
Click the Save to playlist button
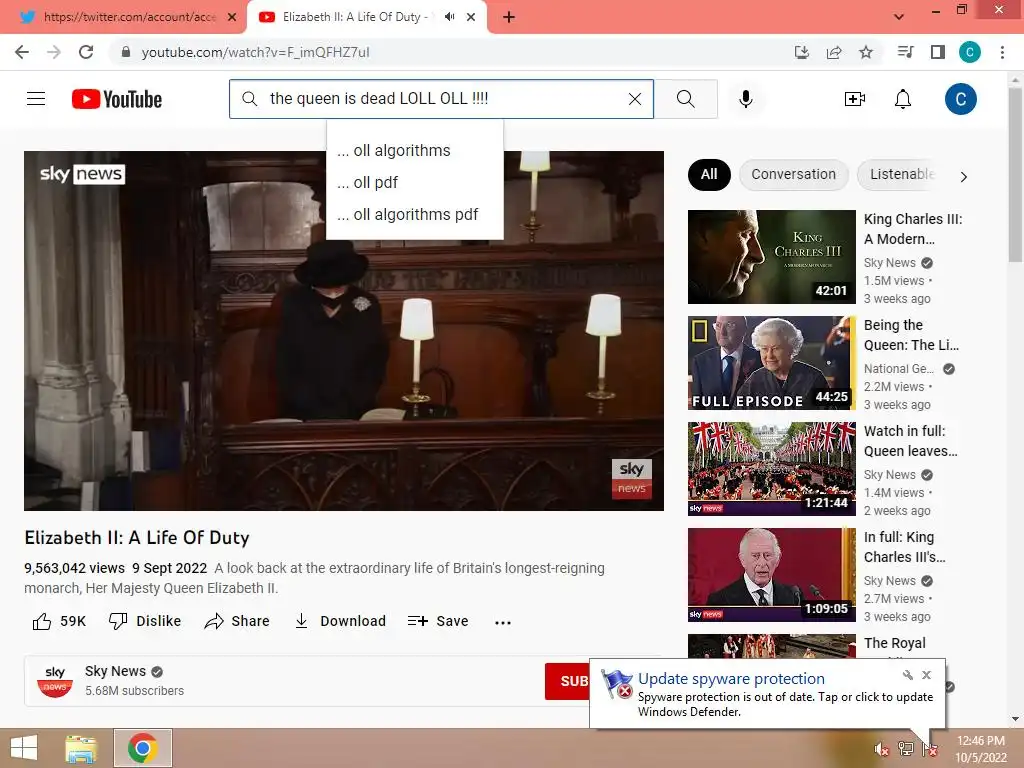tap(438, 621)
